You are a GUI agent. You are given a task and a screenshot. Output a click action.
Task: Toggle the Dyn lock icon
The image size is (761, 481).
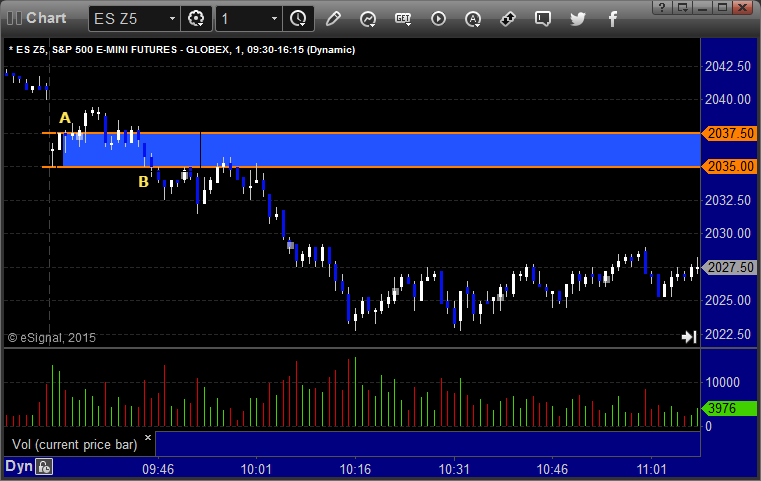click(44, 467)
